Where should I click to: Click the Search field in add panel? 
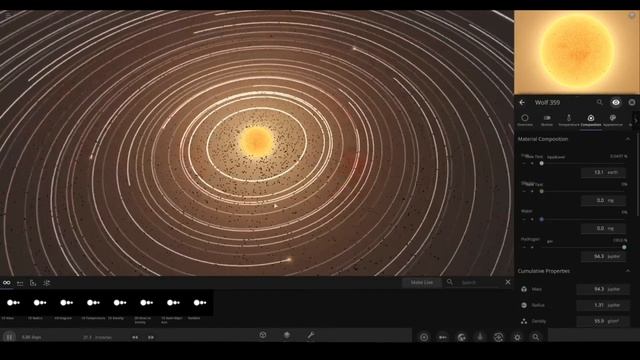(x=479, y=282)
